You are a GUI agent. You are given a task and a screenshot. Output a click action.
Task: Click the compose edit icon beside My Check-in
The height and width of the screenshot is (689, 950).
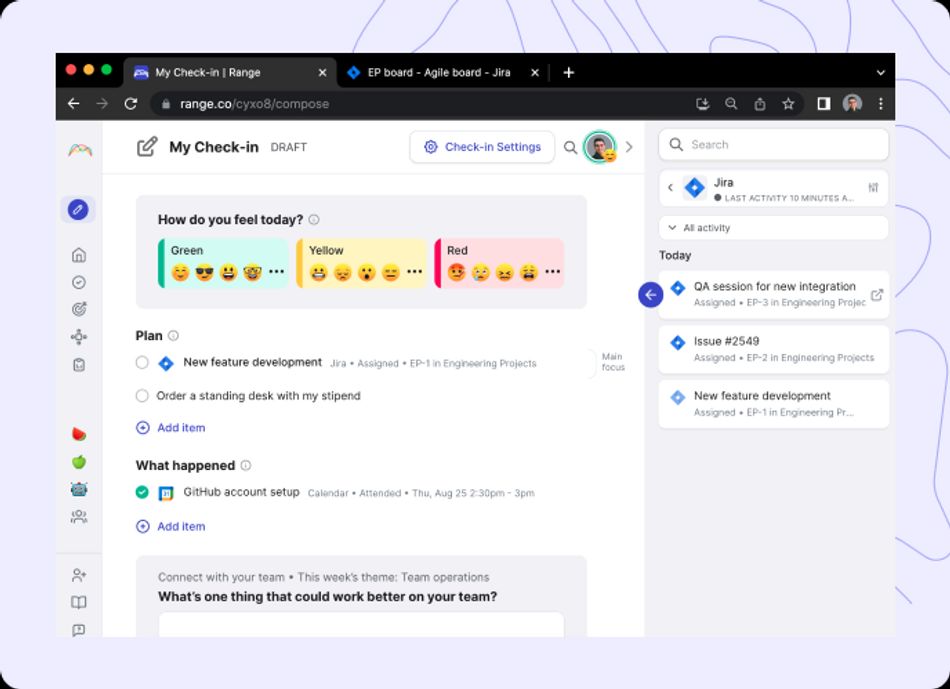147,147
